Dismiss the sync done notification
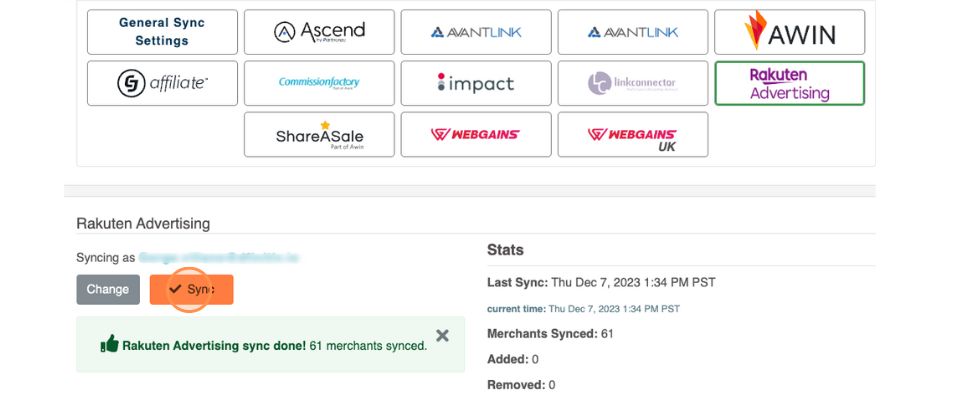Viewport: 970px width, 403px height. point(443,336)
